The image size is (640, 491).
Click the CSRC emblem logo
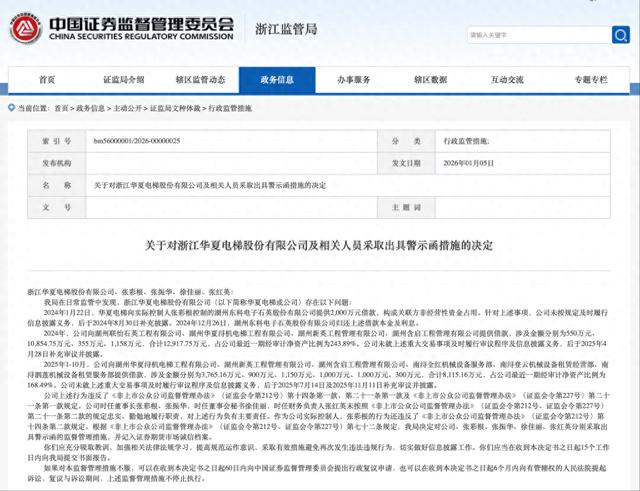(x=25, y=29)
